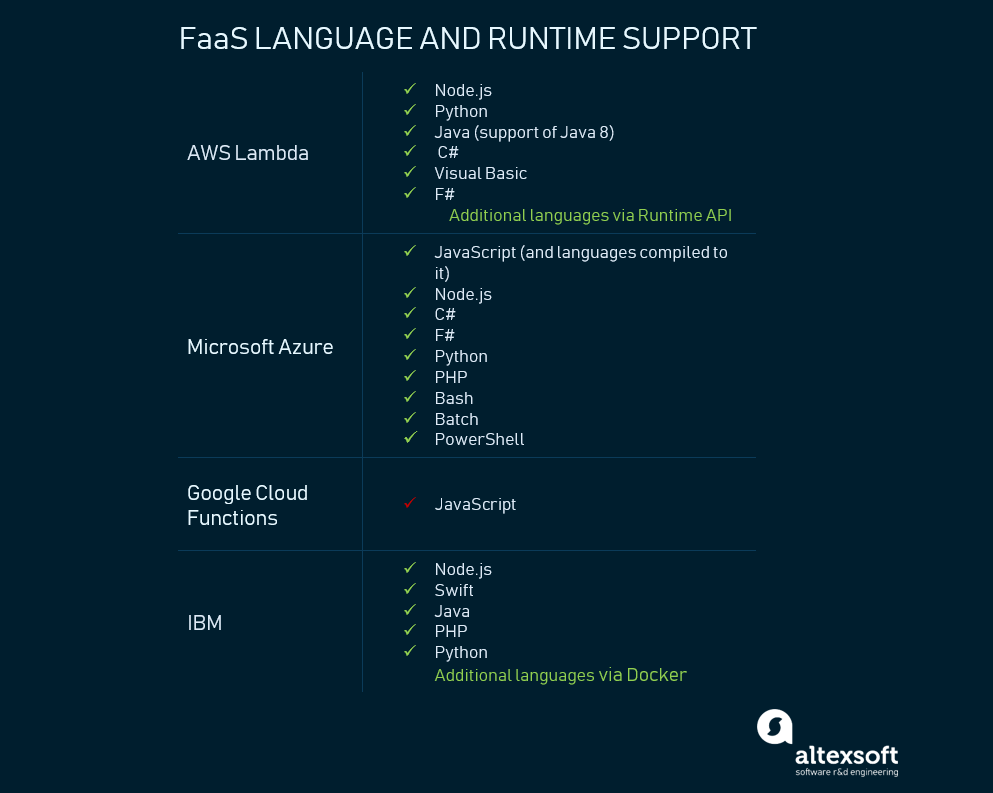Click the 'software r&d engineering' tagline
993x793 pixels.
click(847, 772)
